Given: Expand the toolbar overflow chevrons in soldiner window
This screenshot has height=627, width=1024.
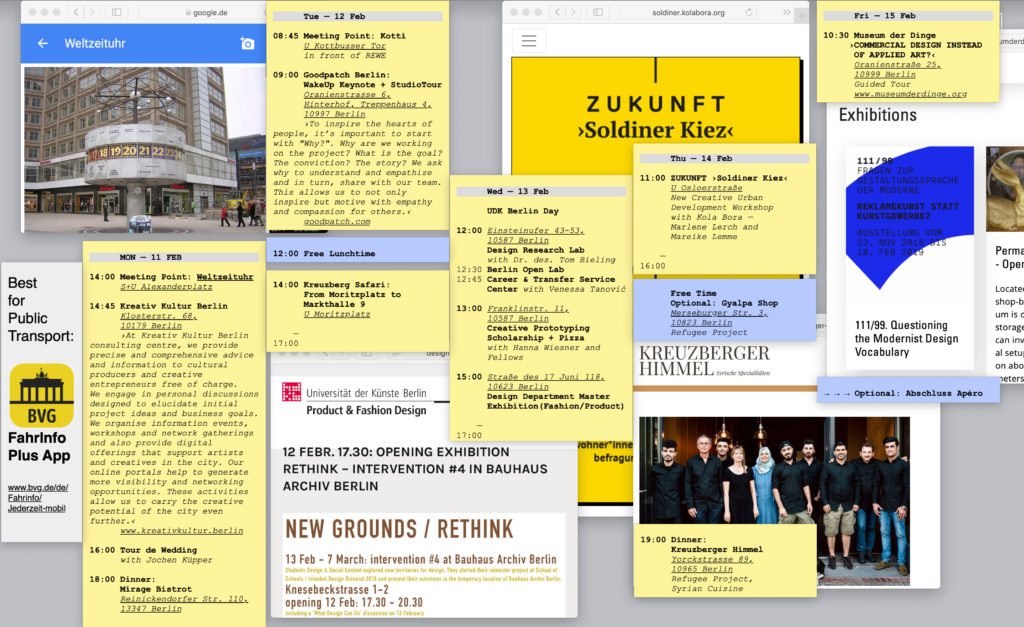Looking at the screenshot, I should coord(786,12).
